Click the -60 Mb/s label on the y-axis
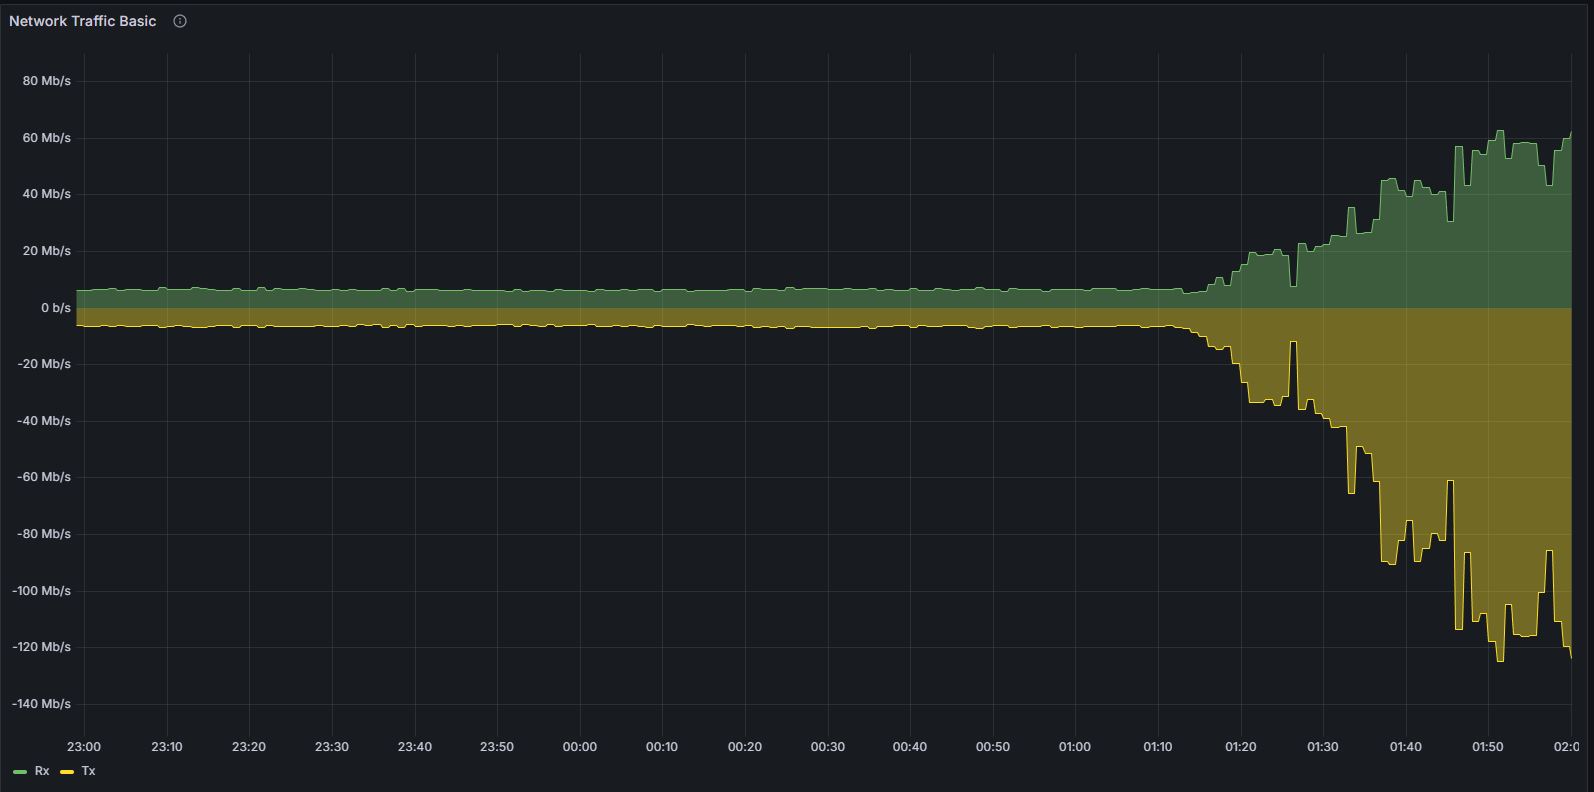This screenshot has height=792, width=1594. coord(44,477)
